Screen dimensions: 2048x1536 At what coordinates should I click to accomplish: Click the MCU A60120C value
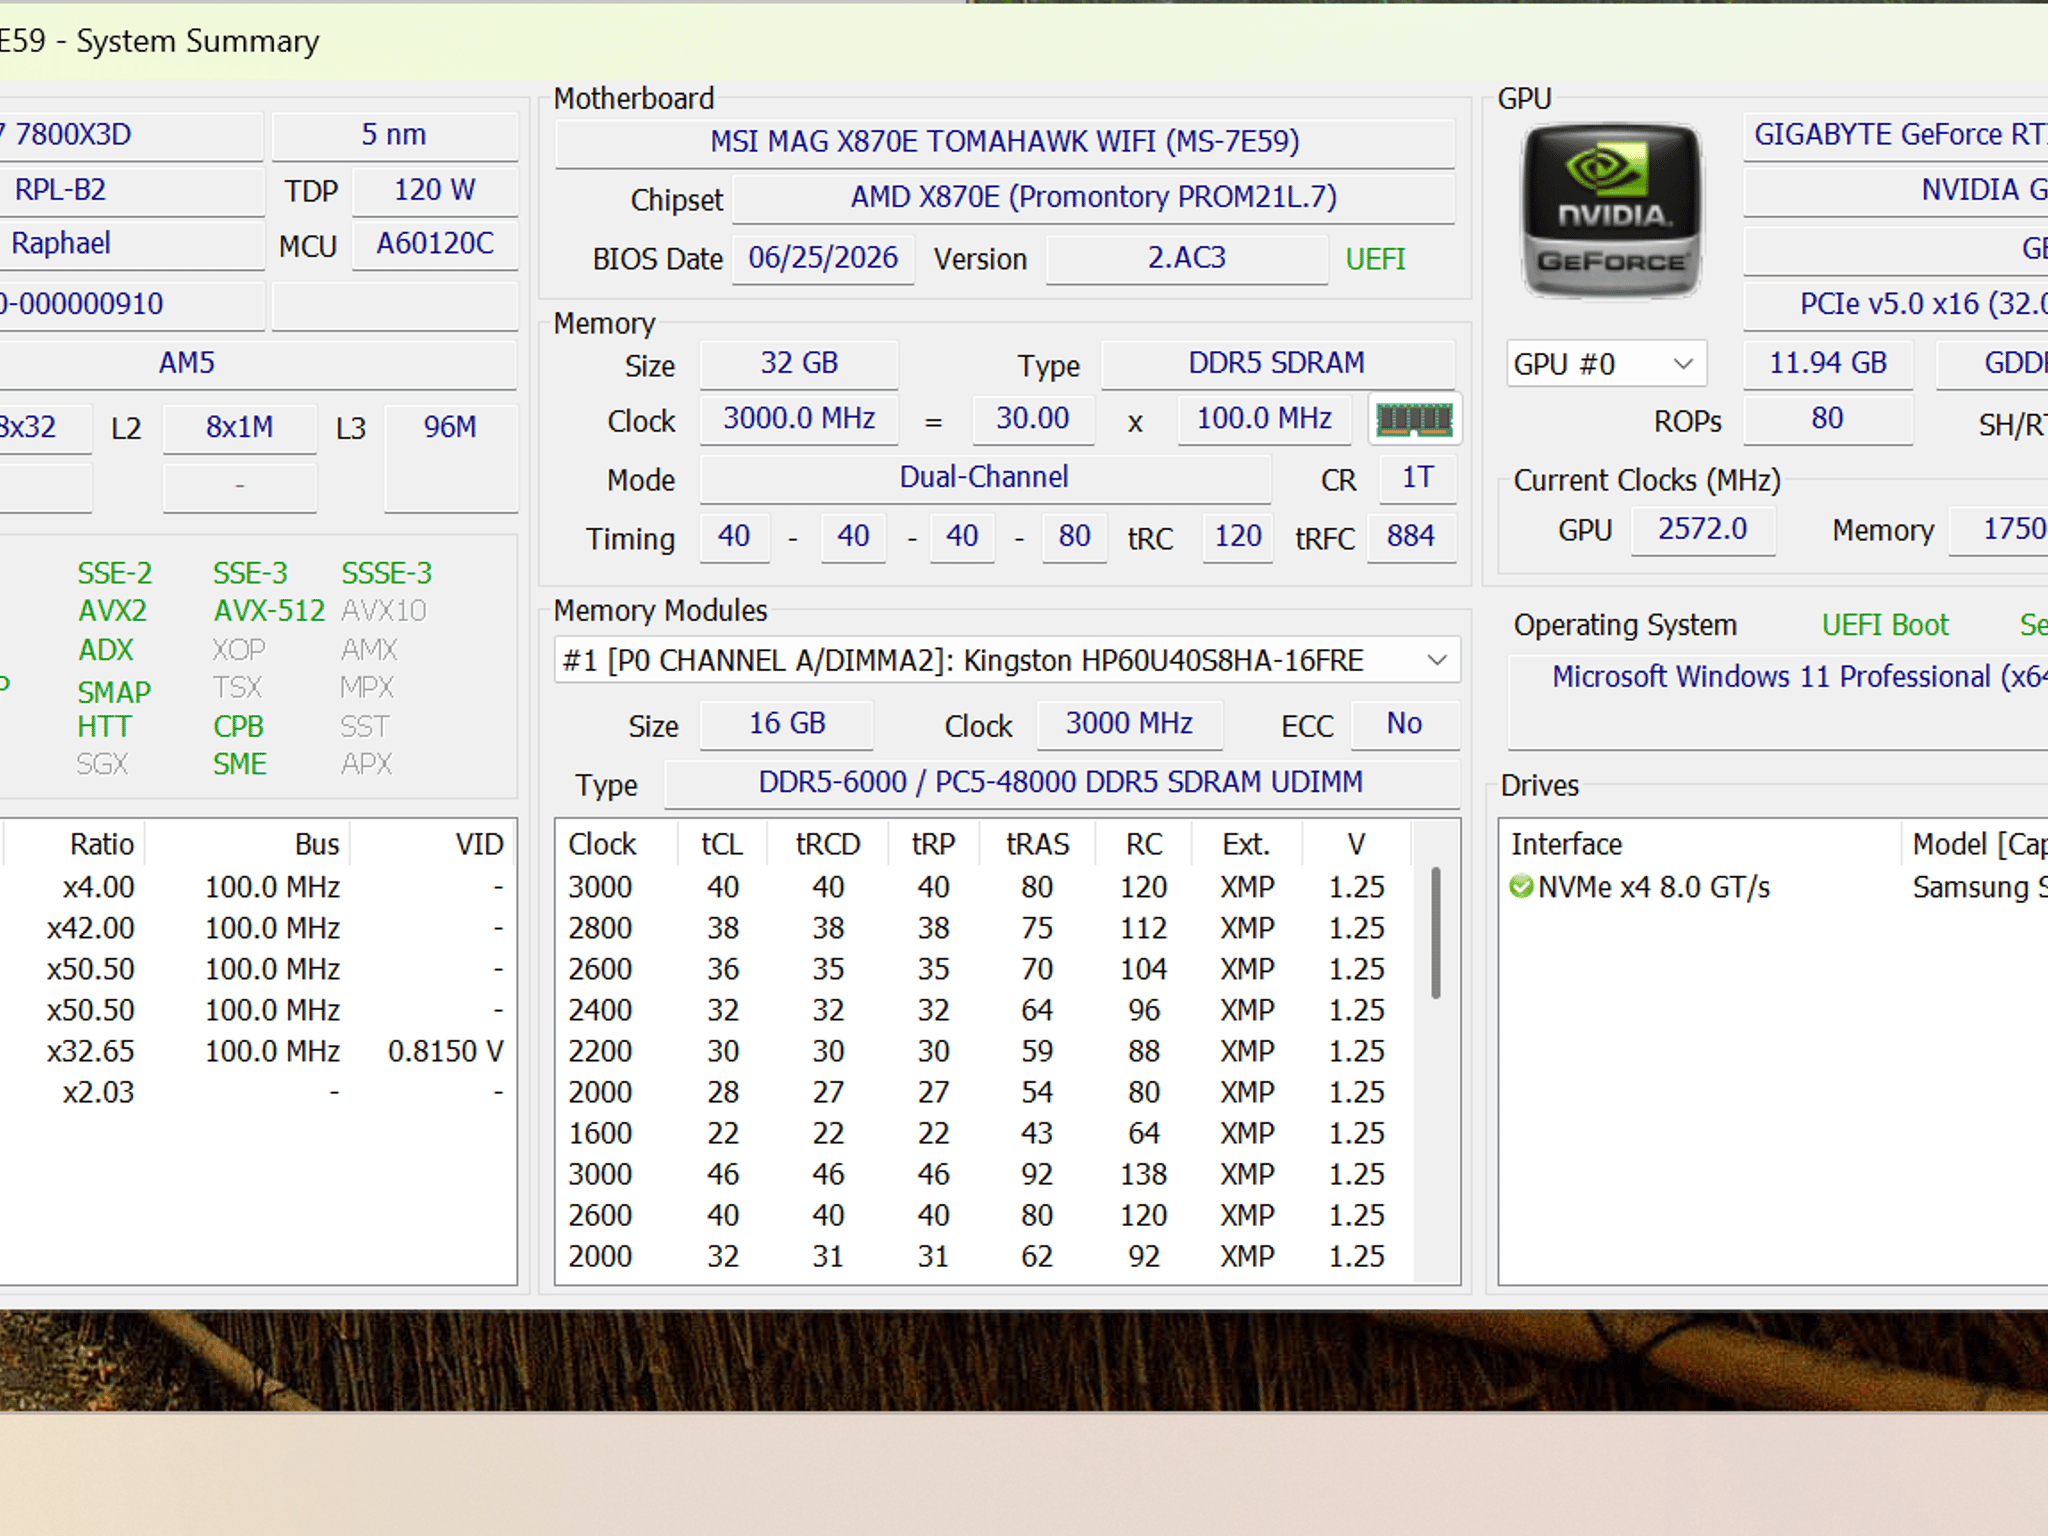click(435, 245)
